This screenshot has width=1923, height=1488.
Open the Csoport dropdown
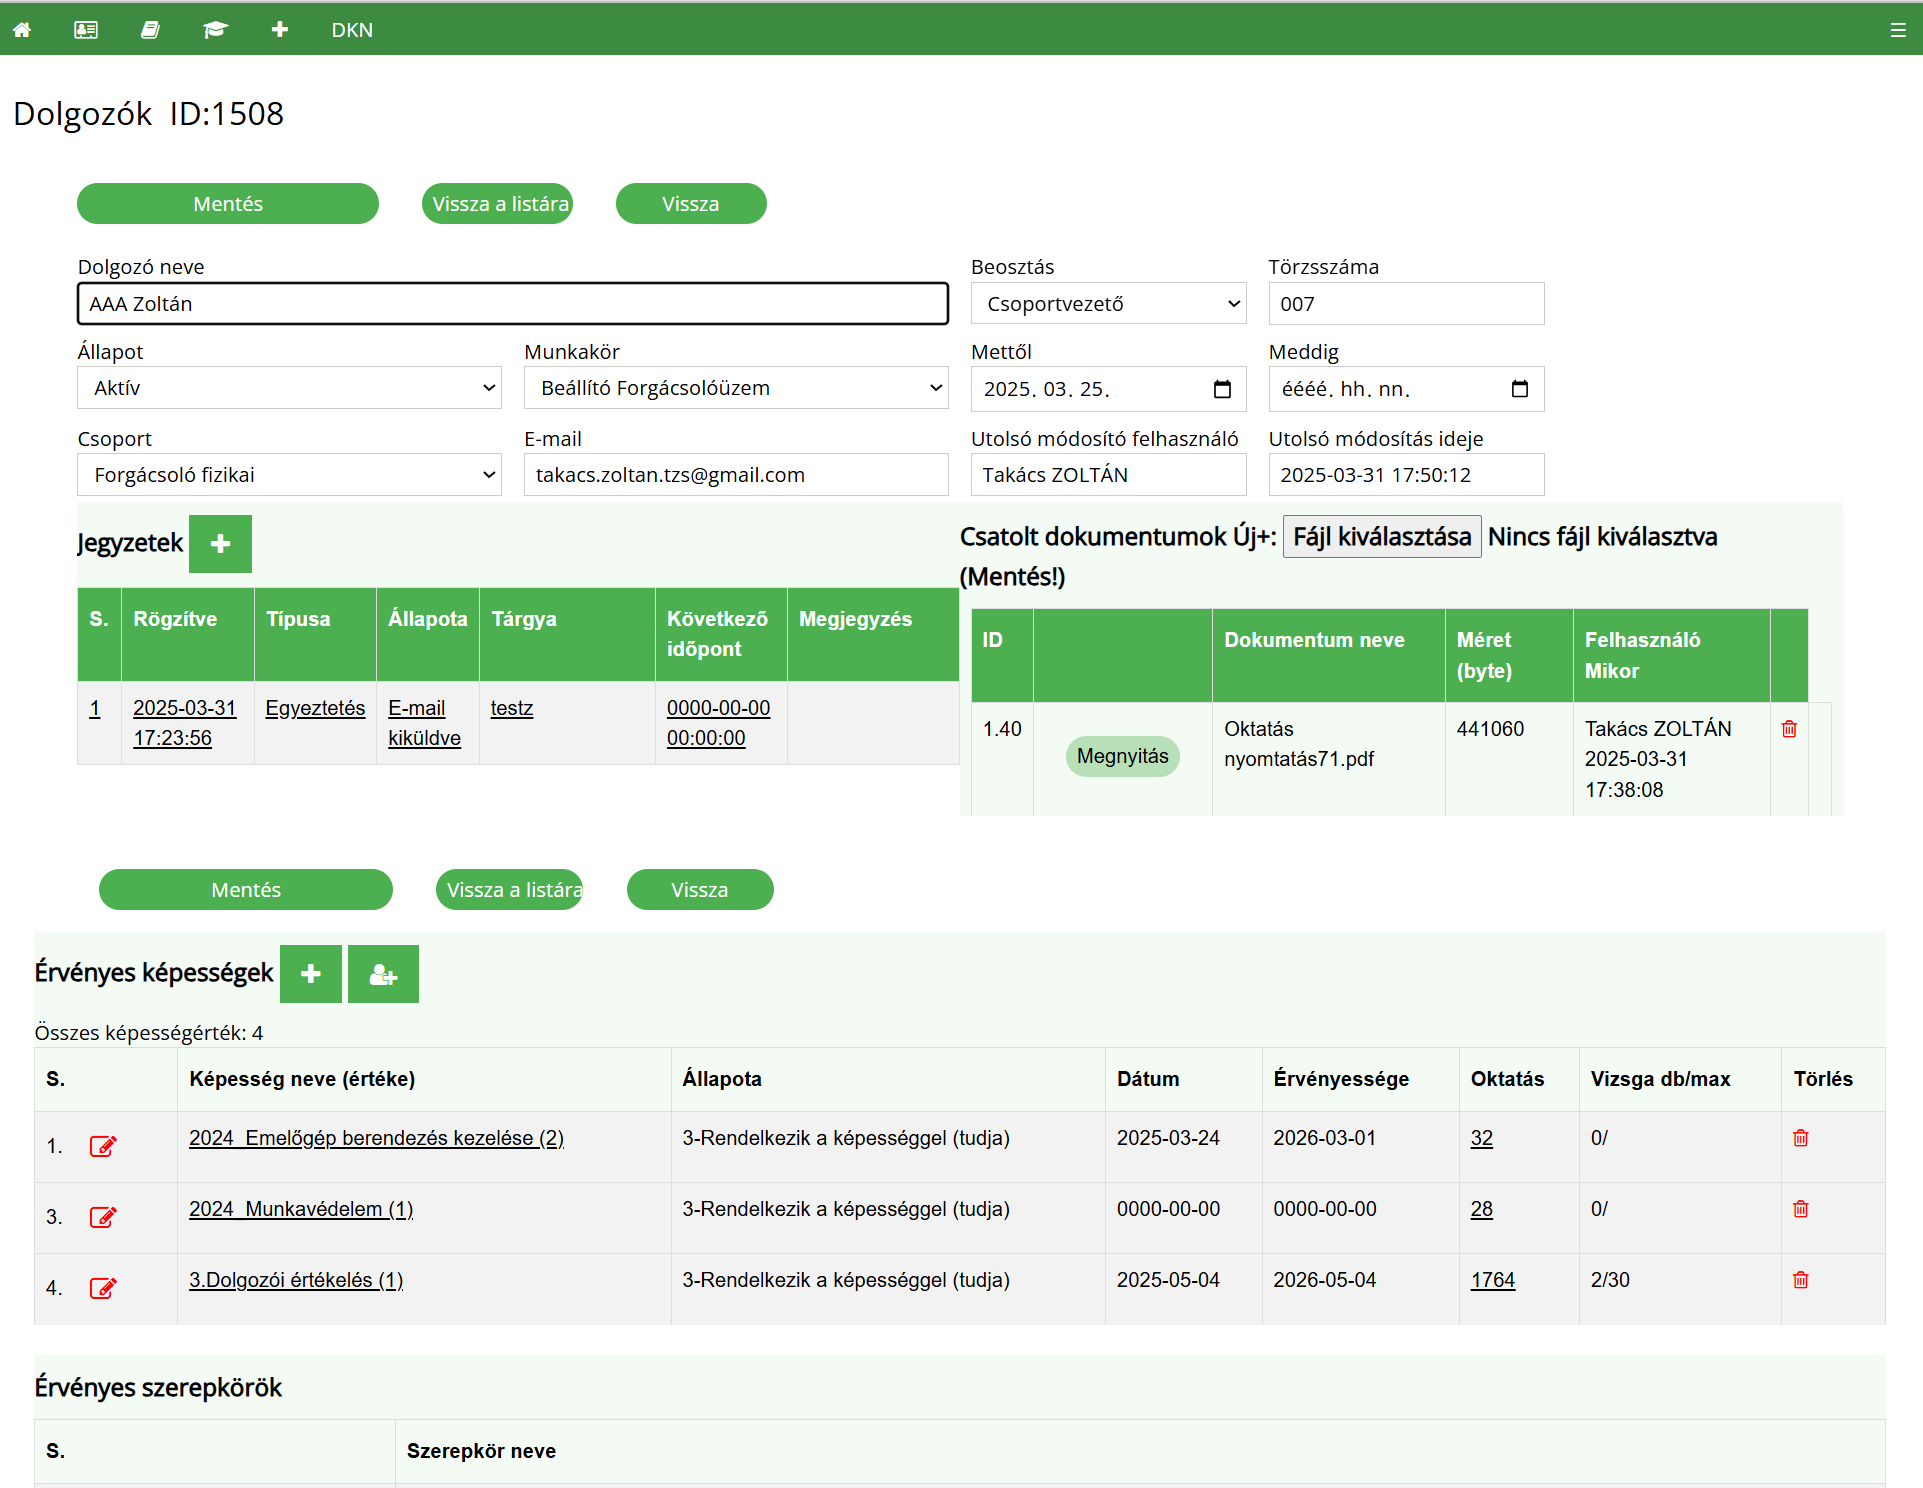[x=289, y=475]
